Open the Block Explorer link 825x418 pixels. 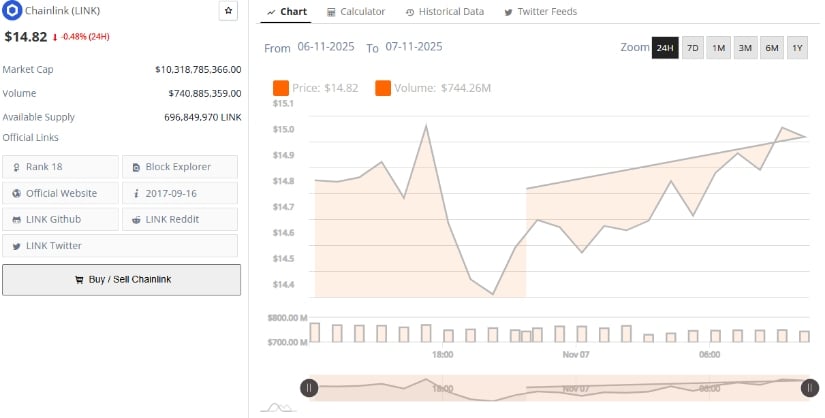click(180, 167)
